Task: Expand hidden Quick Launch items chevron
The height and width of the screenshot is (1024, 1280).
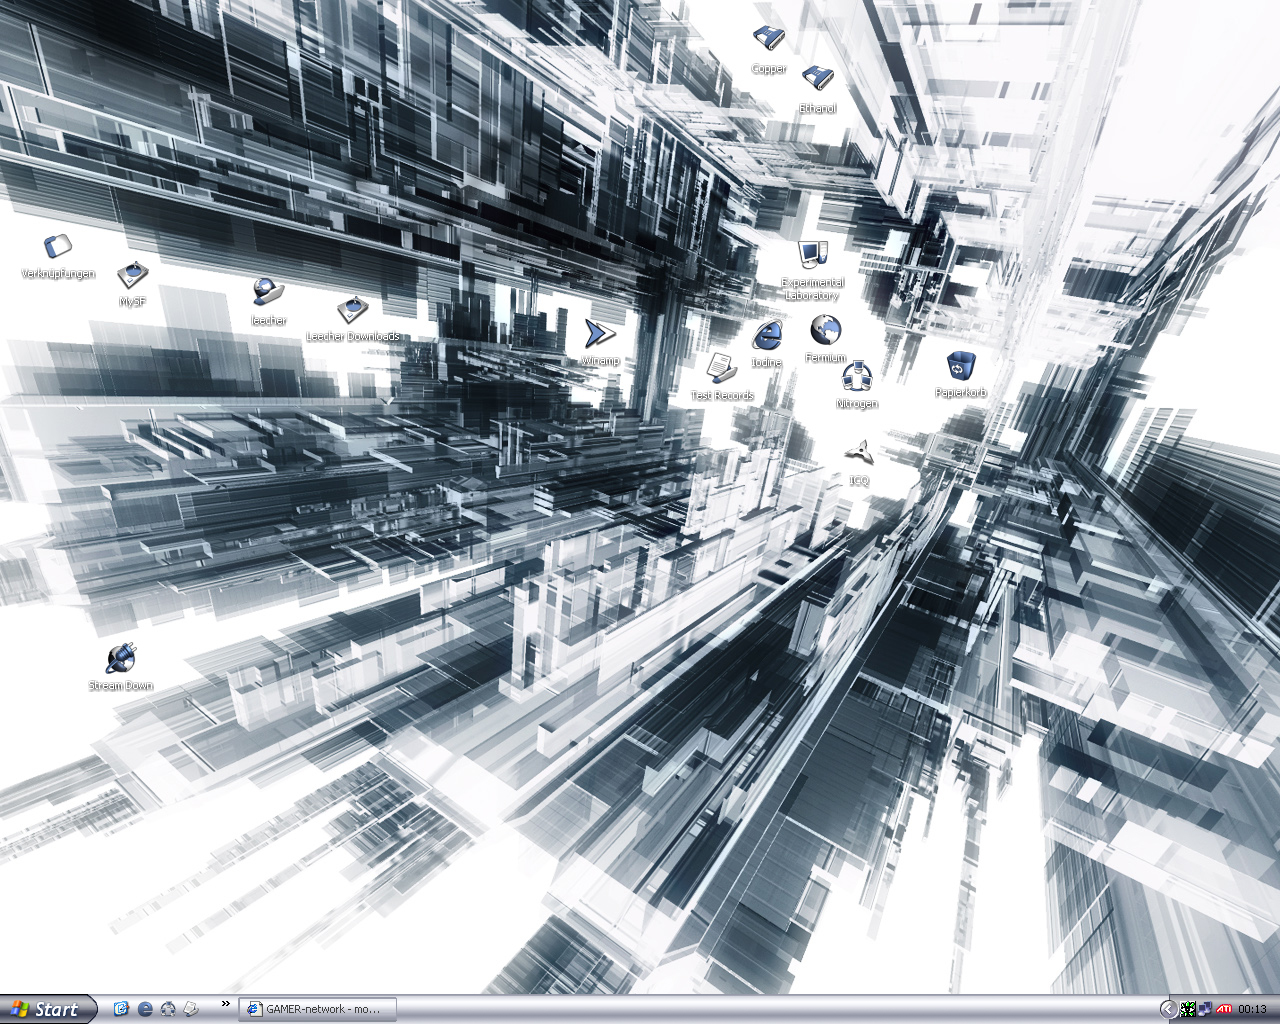Action: (x=225, y=1004)
